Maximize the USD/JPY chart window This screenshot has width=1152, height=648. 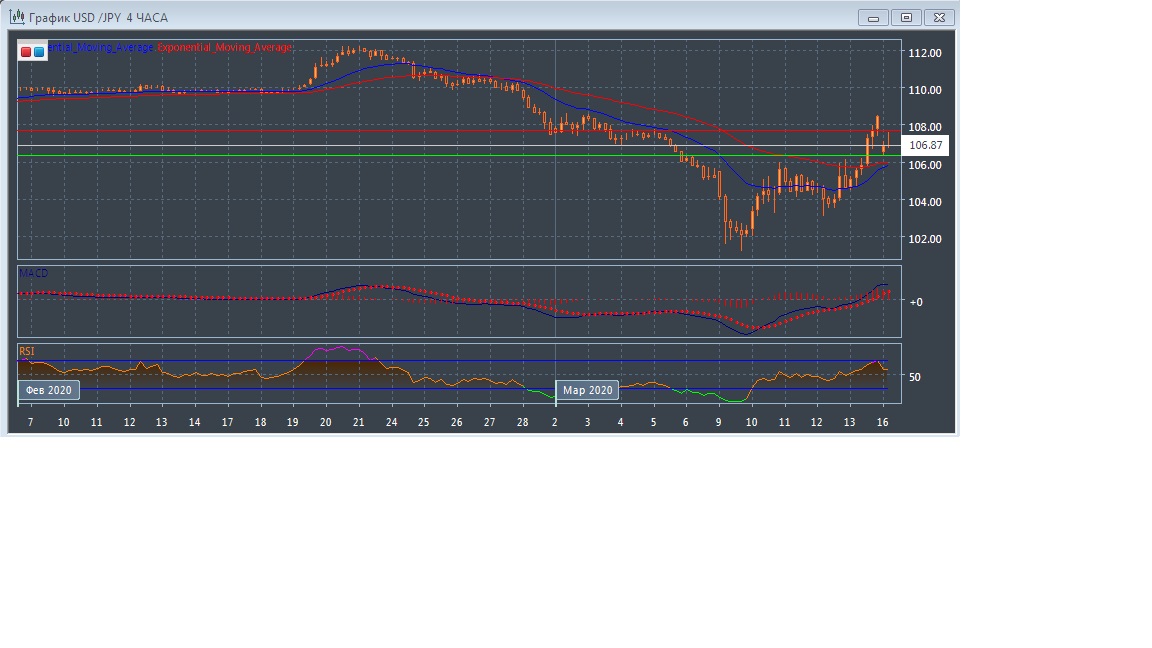(x=907, y=17)
